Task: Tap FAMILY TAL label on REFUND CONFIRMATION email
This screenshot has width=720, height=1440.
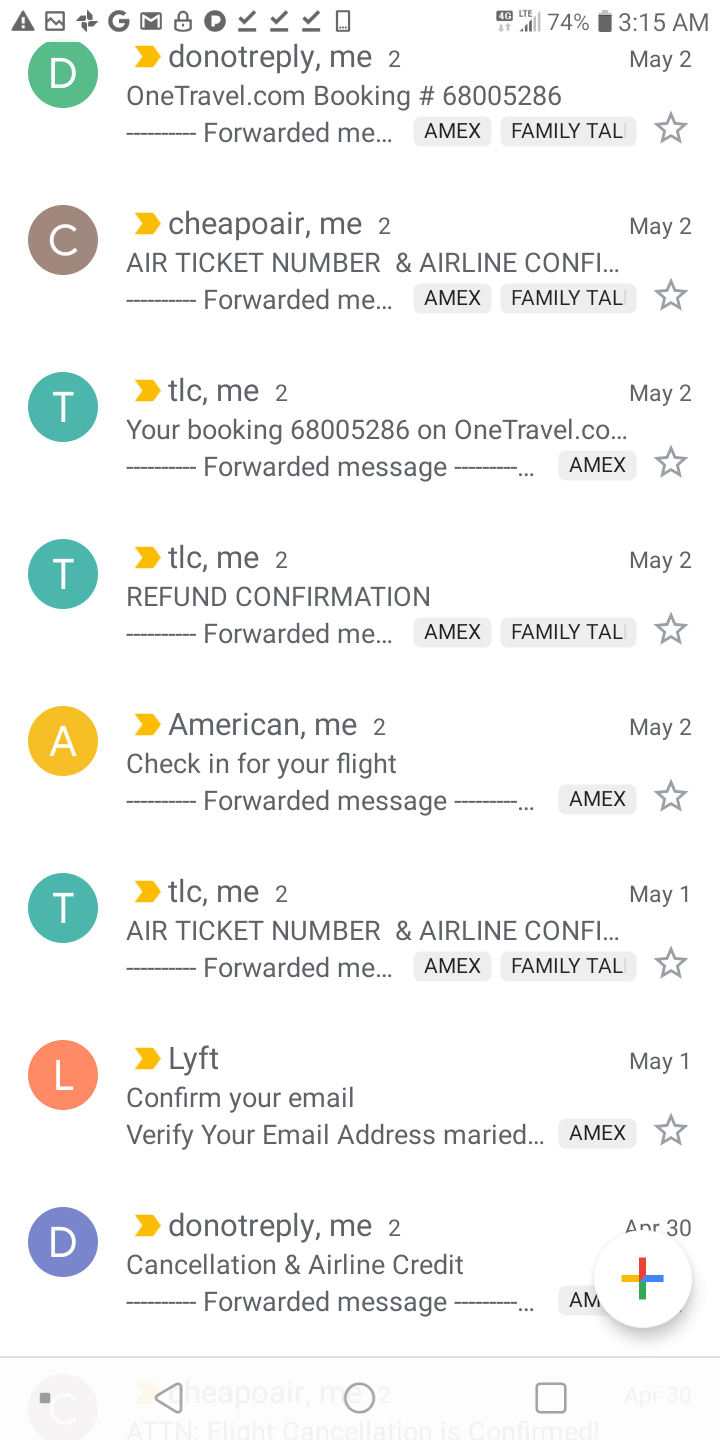Action: click(x=568, y=631)
